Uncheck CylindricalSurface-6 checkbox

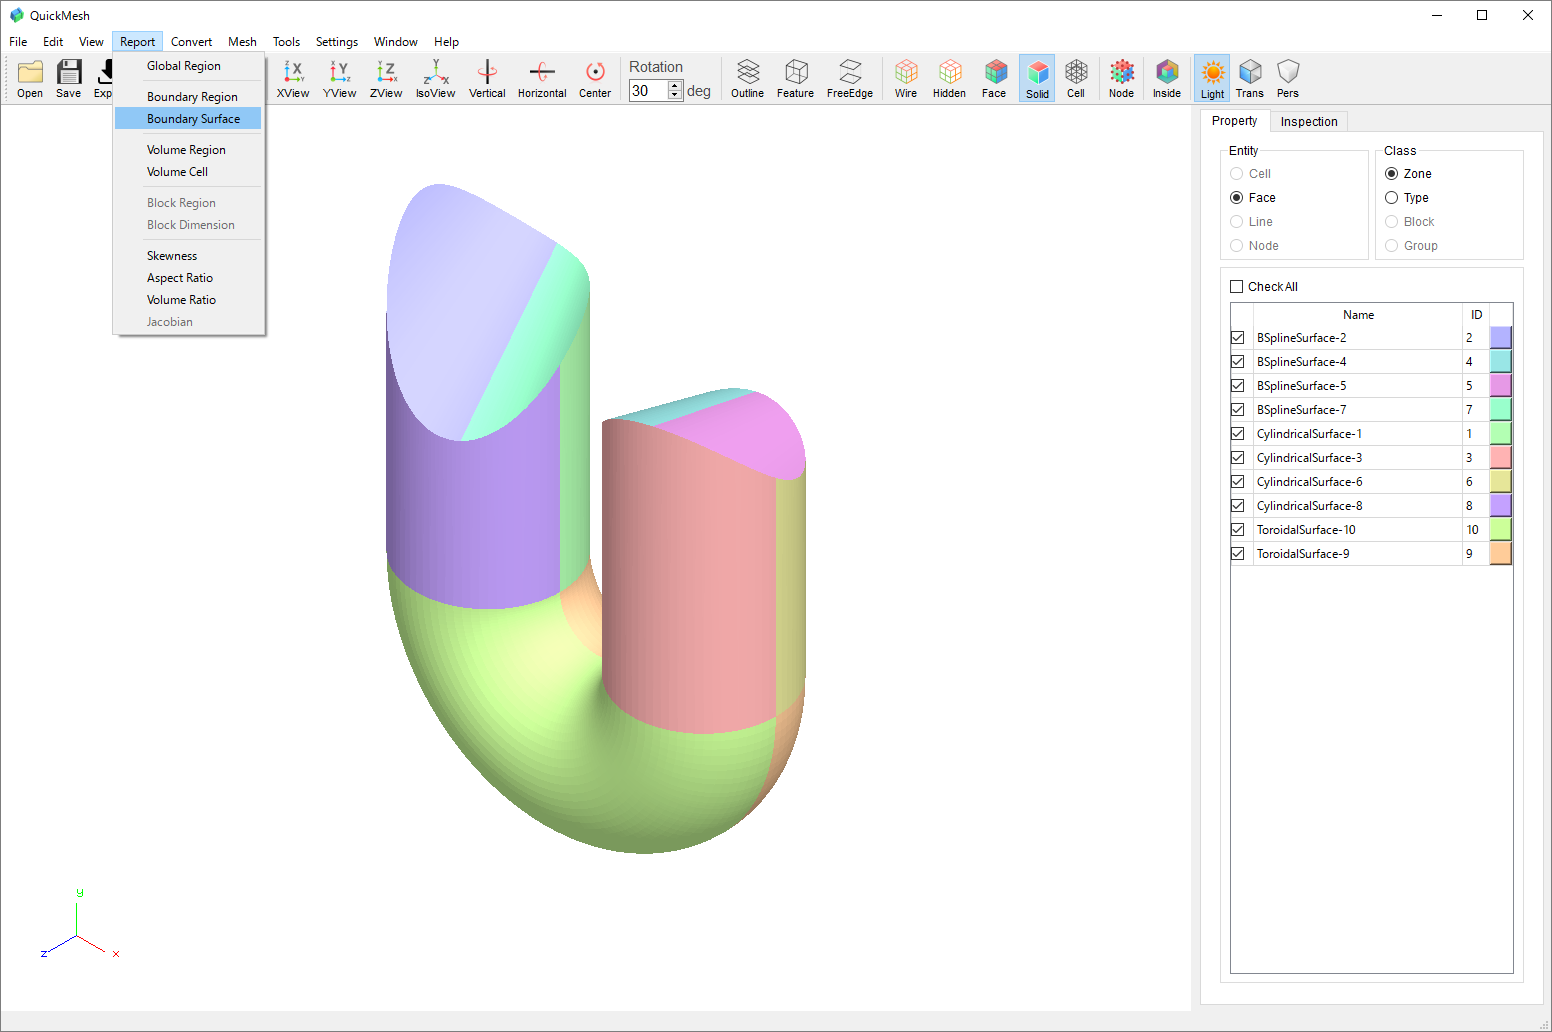pos(1238,482)
